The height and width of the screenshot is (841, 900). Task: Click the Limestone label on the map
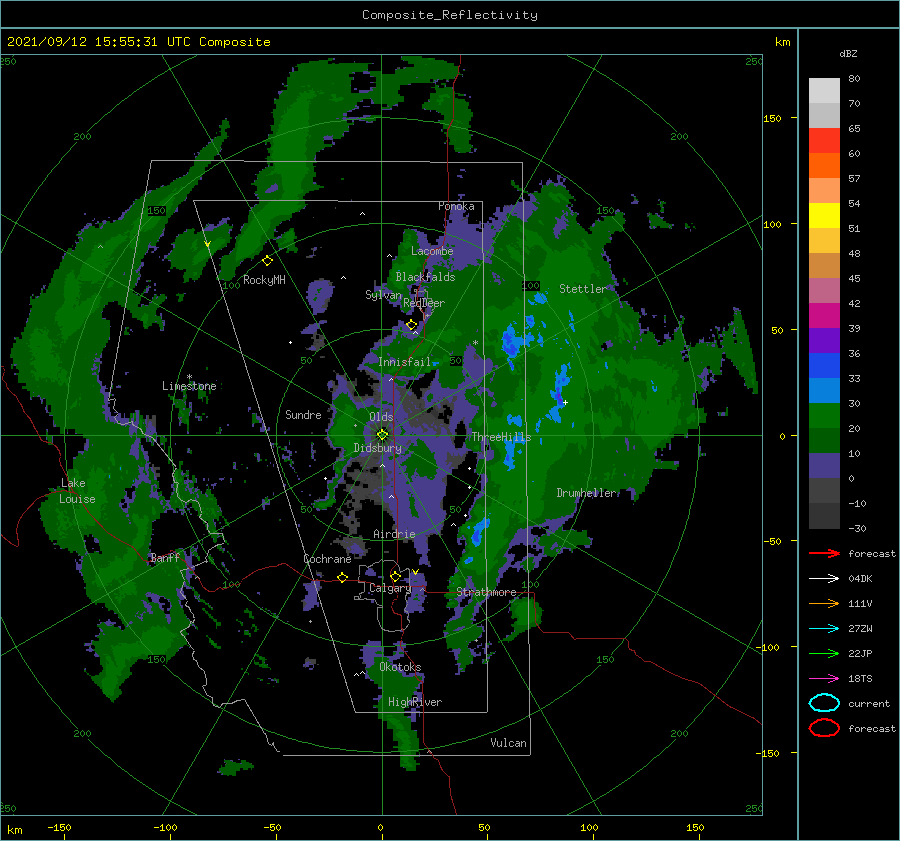(189, 386)
